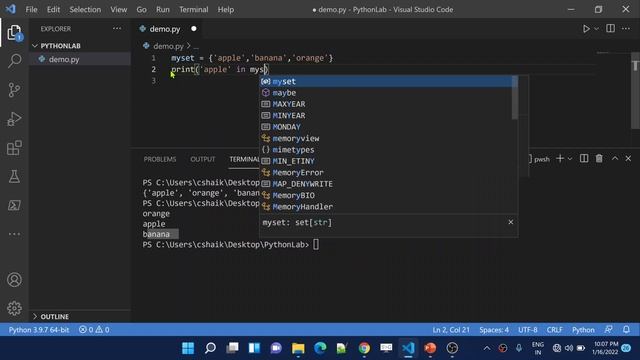
Task: Open the Edit menu
Action: [53, 9]
